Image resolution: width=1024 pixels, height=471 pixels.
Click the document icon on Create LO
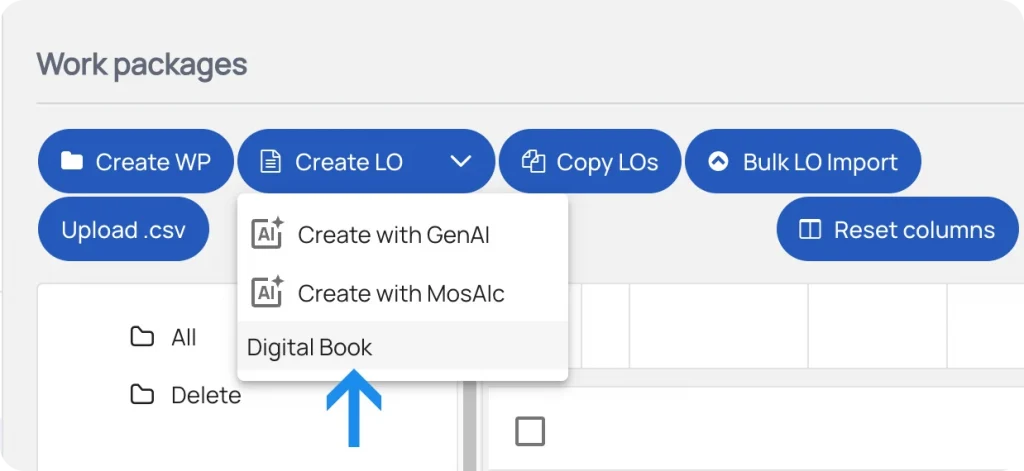(x=270, y=162)
